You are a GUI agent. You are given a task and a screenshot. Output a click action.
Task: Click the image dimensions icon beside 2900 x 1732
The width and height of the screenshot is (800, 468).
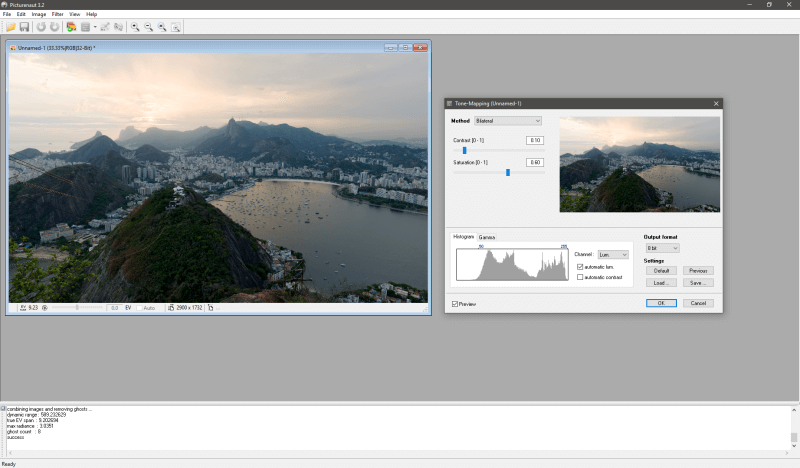(x=171, y=308)
